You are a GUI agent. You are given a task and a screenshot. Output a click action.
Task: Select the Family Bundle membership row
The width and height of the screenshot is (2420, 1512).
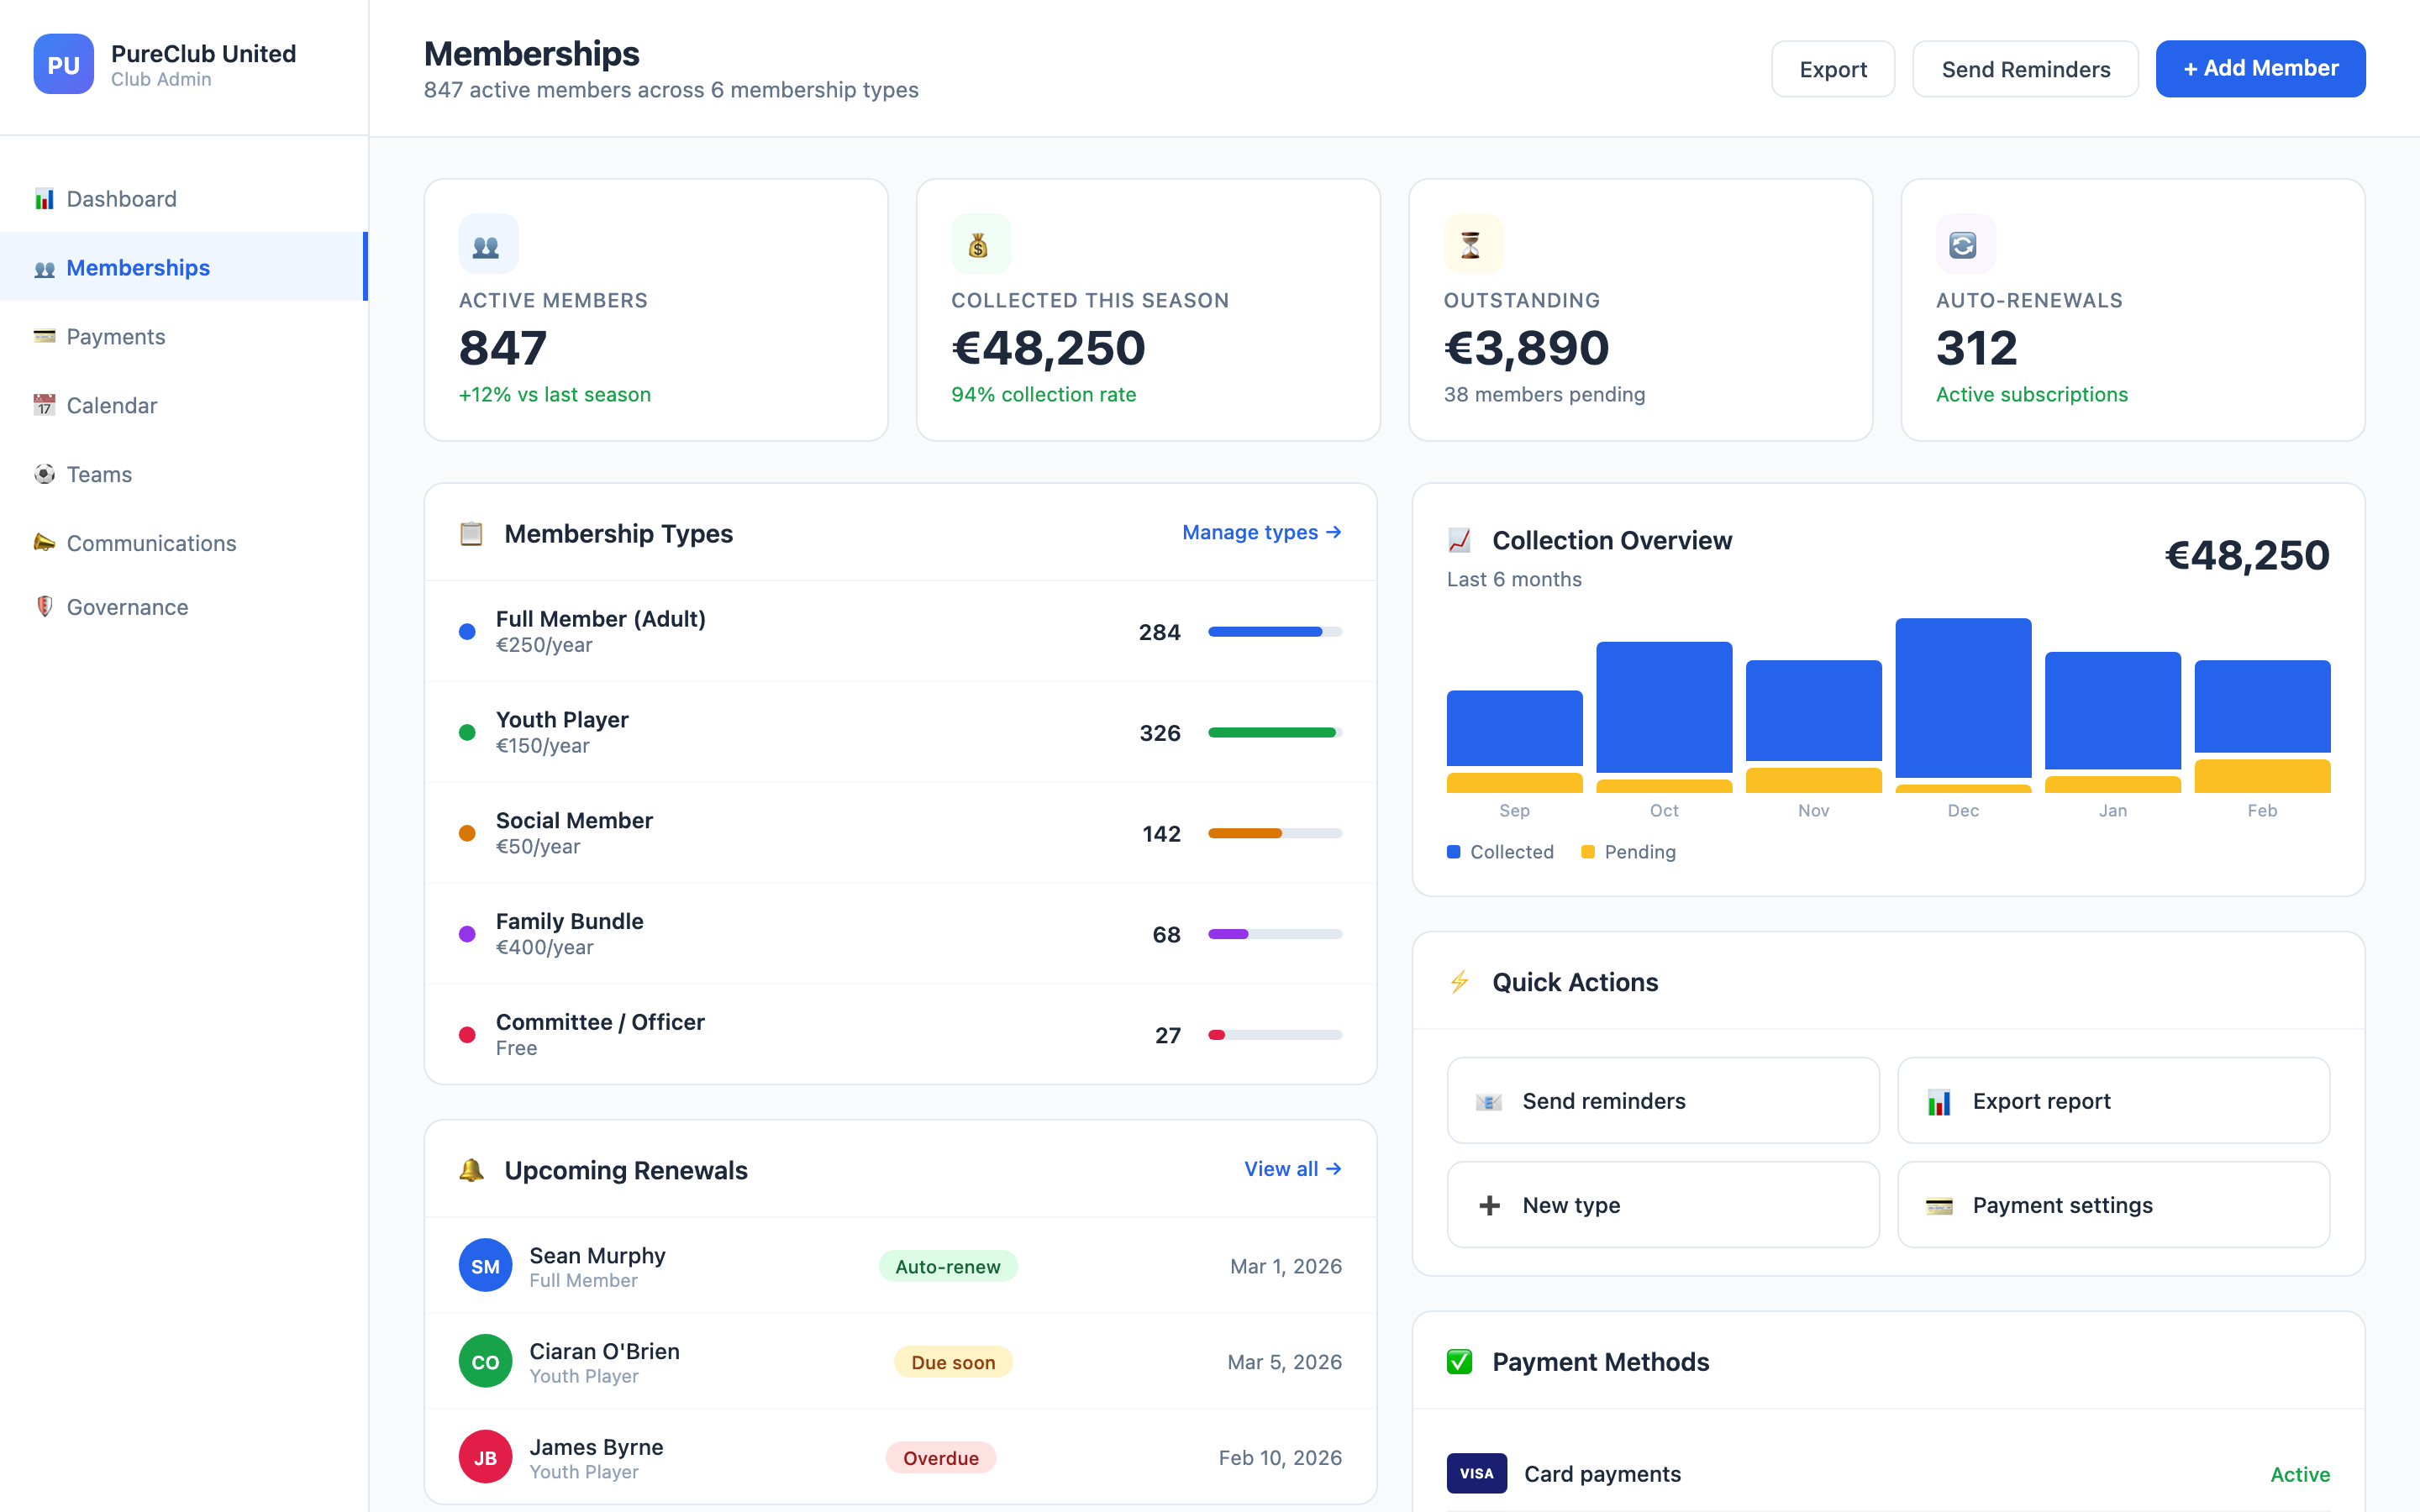pos(900,934)
